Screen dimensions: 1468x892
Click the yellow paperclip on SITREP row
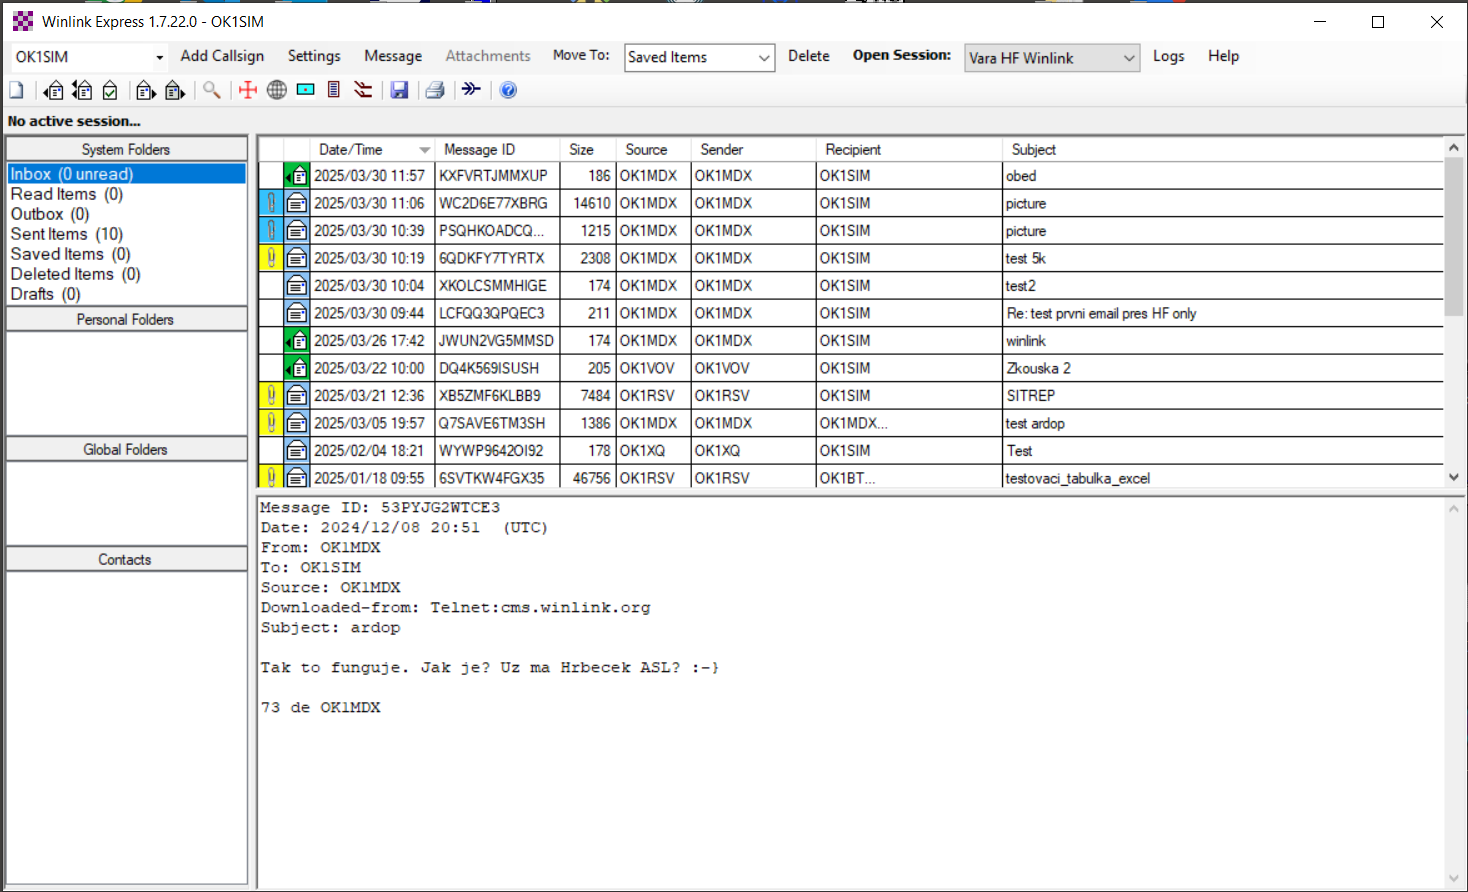click(271, 396)
